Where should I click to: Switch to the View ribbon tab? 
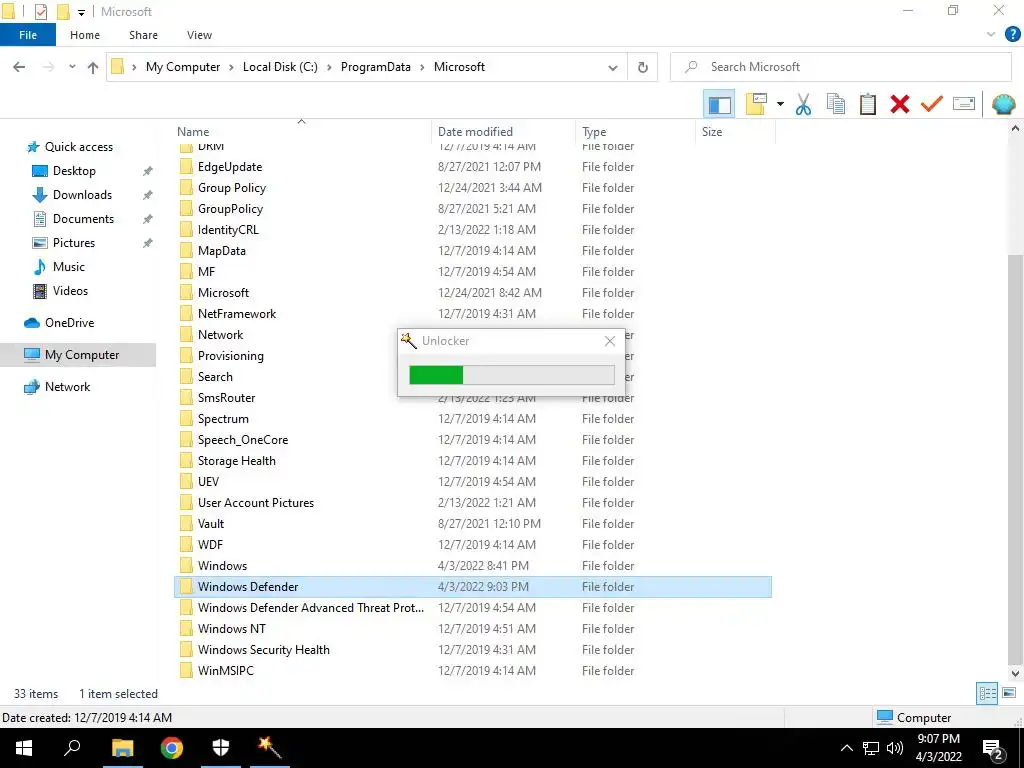pos(199,35)
